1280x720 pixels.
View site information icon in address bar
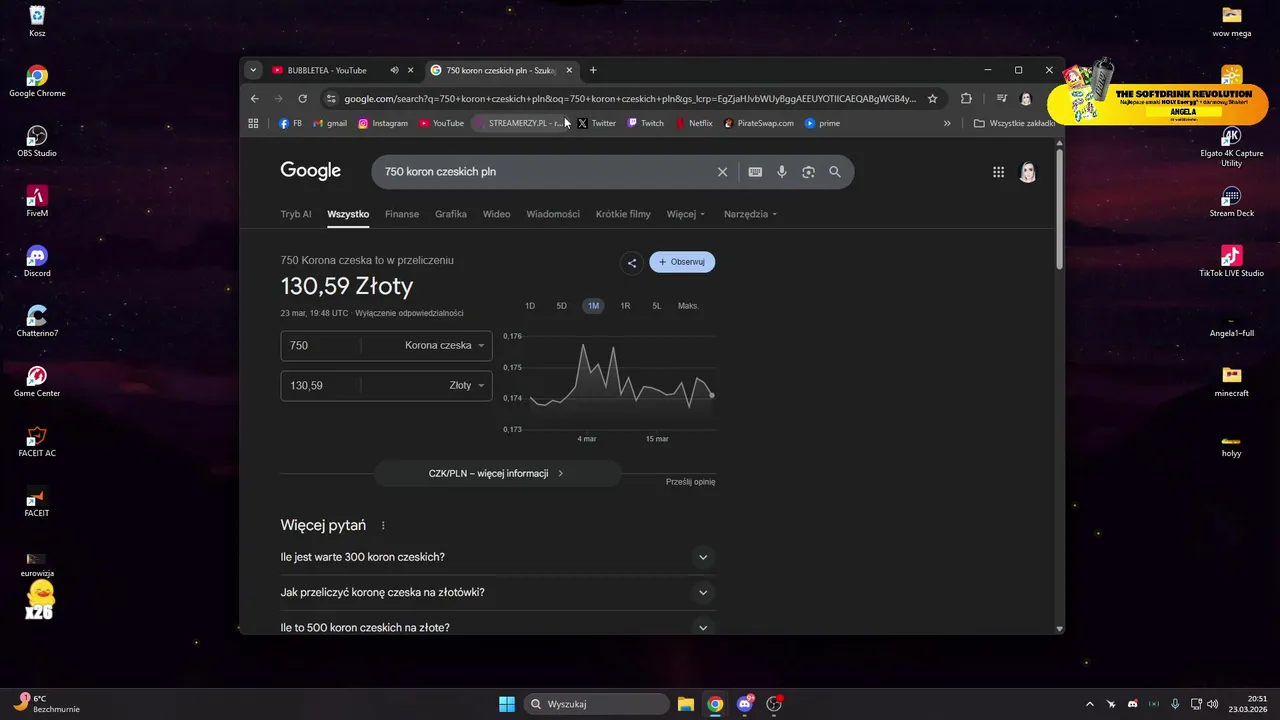[331, 99]
